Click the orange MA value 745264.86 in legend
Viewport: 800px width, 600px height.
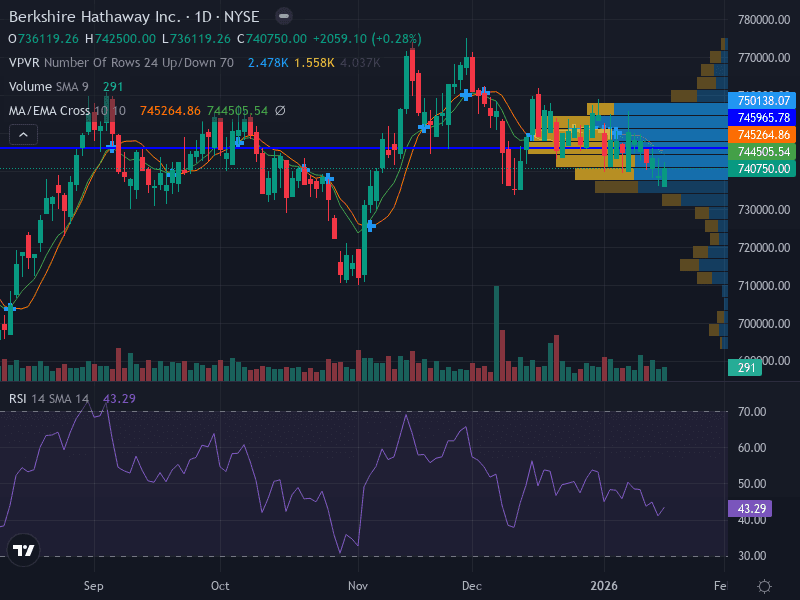170,111
